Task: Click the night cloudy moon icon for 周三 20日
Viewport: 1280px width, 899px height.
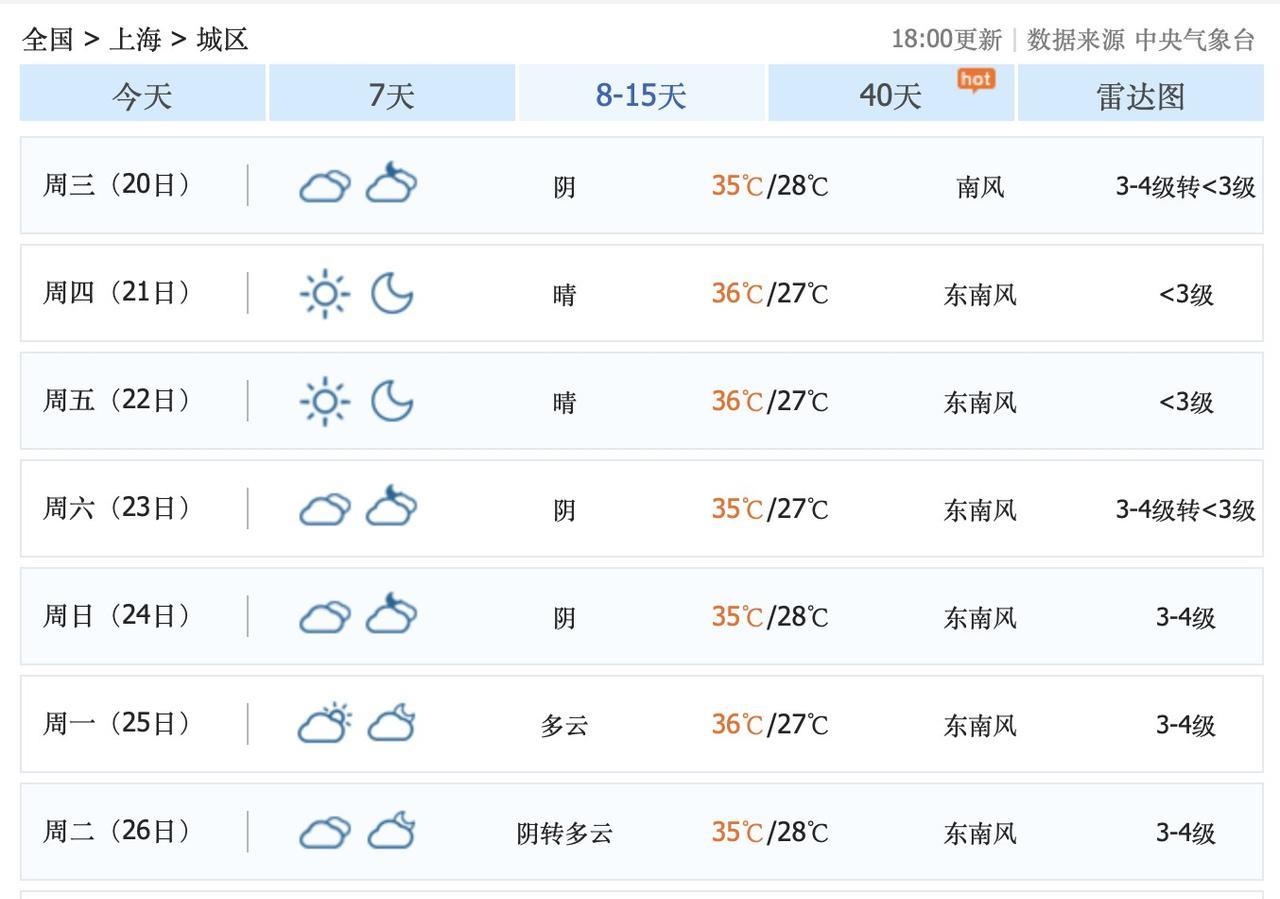Action: click(391, 184)
